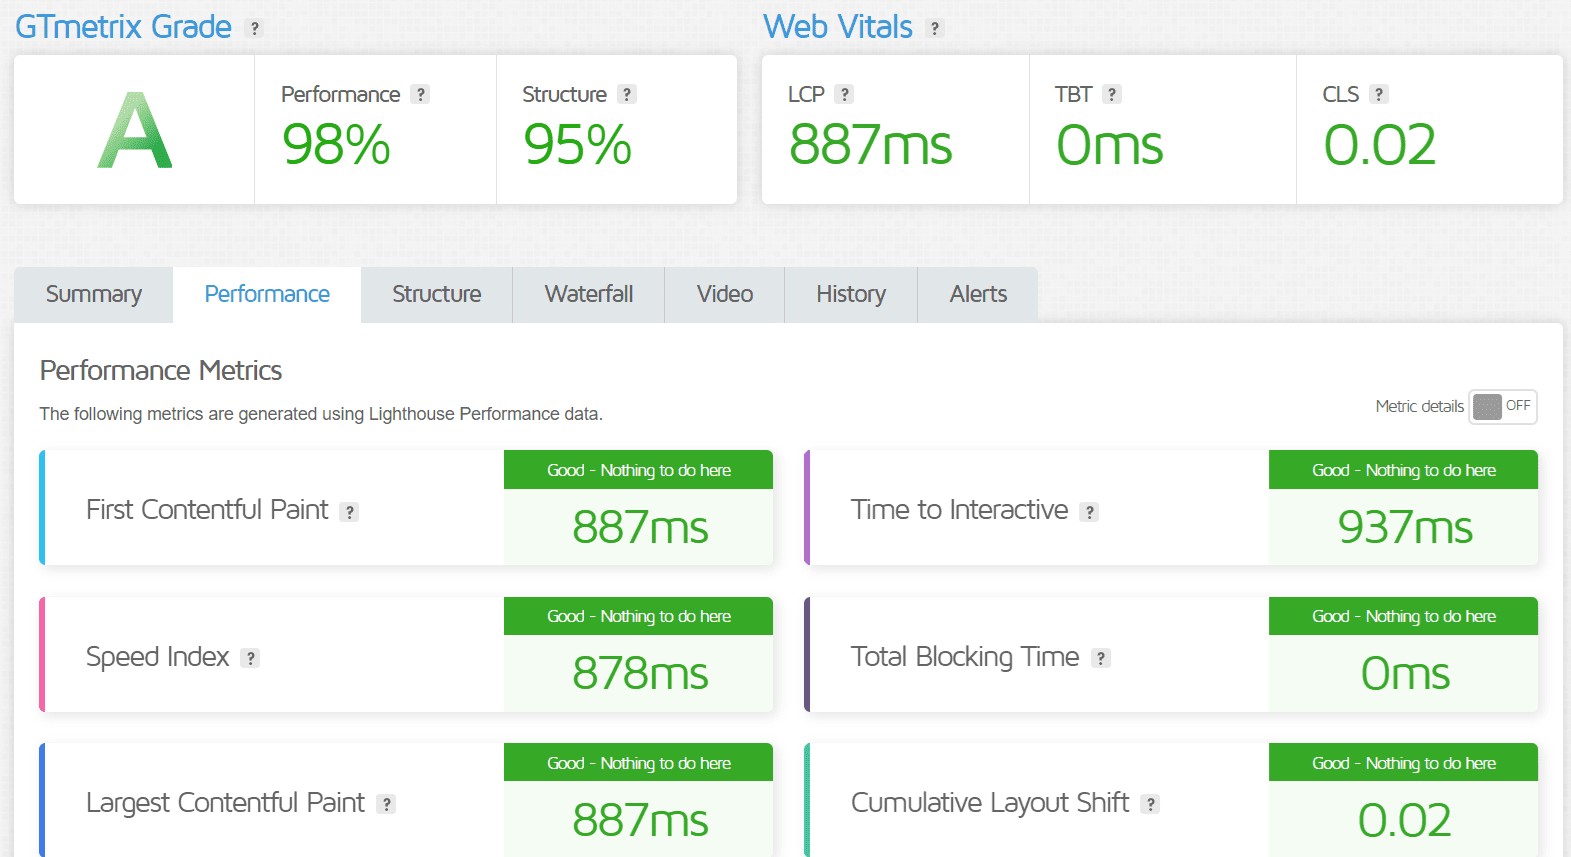Select the Video tab

(x=725, y=294)
